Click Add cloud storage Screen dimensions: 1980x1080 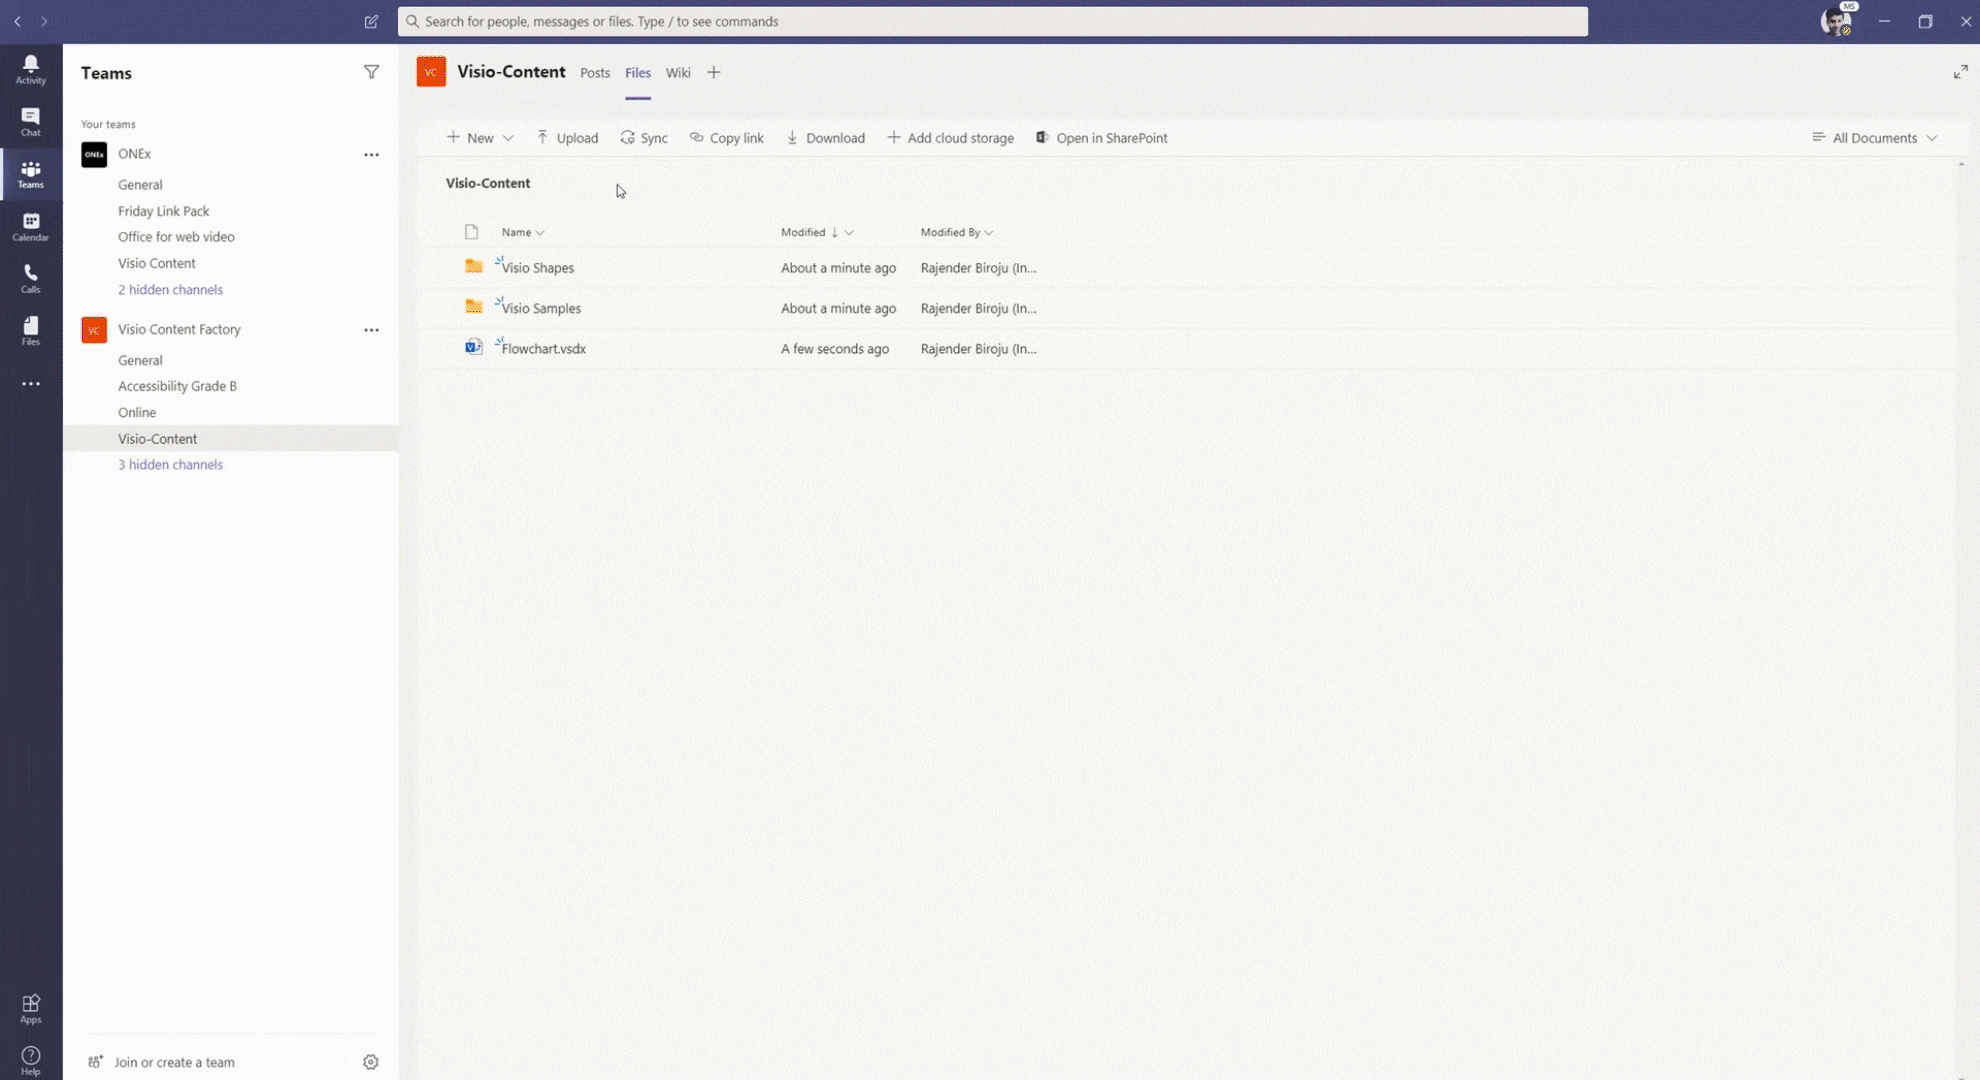[950, 138]
